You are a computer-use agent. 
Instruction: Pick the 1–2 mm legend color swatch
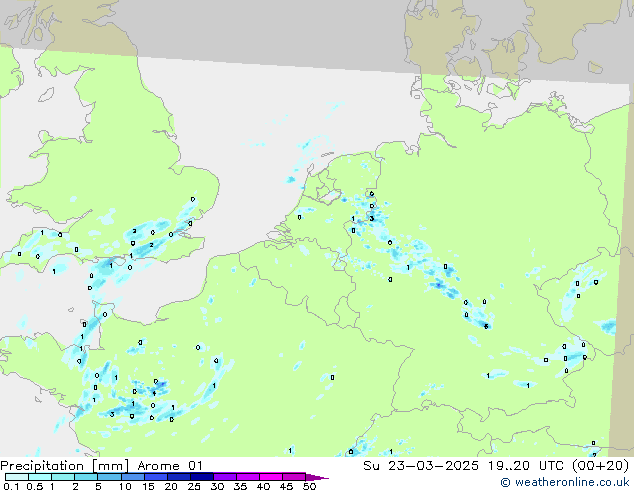[x=63, y=477]
